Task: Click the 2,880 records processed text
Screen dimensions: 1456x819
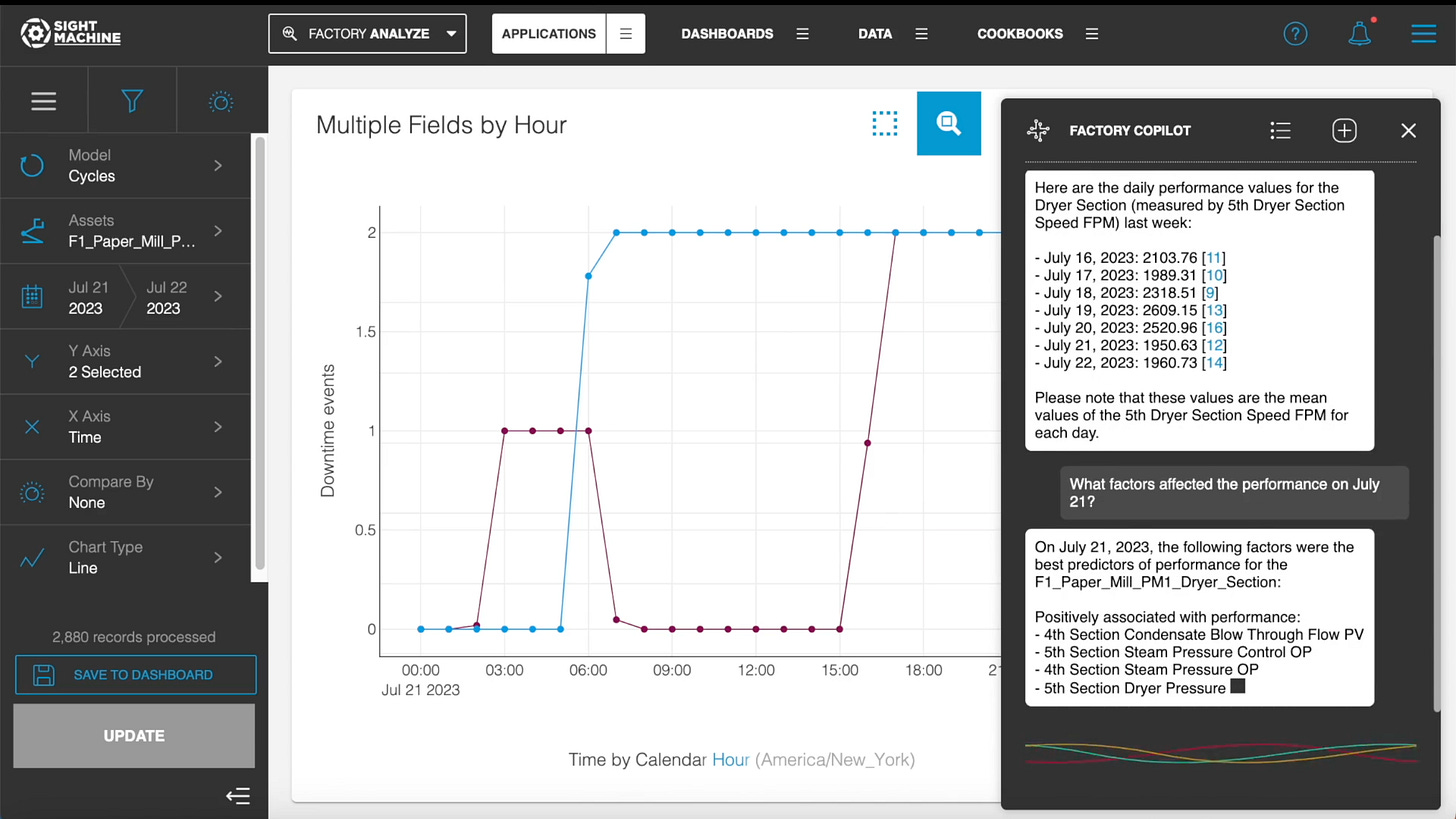Action: [134, 637]
